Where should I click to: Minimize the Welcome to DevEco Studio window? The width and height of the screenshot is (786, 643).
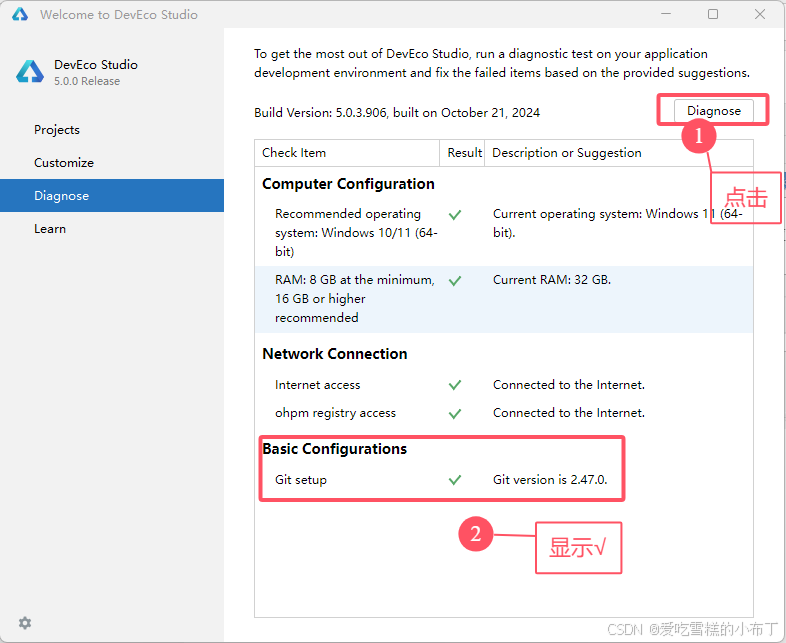[666, 14]
